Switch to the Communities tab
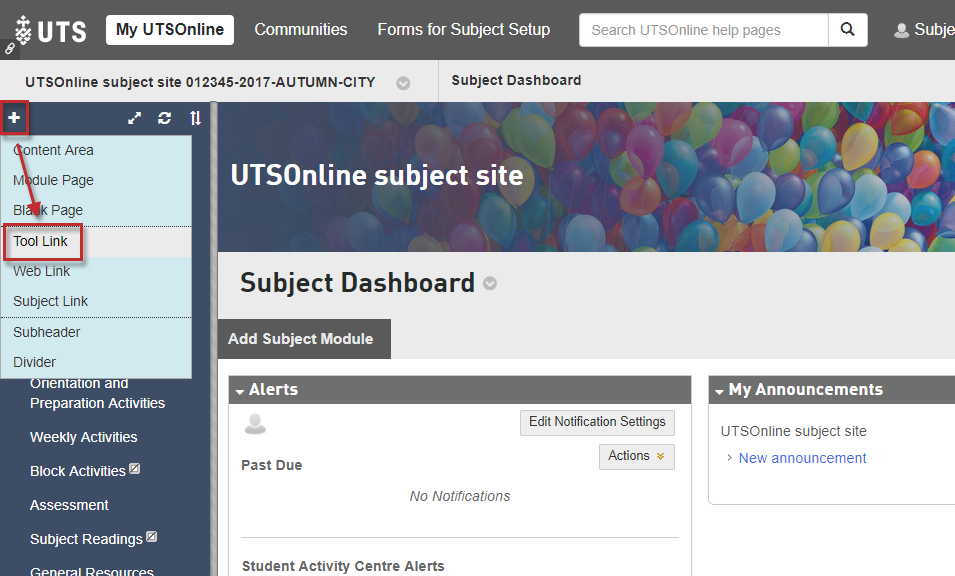This screenshot has width=955, height=576. [x=300, y=30]
